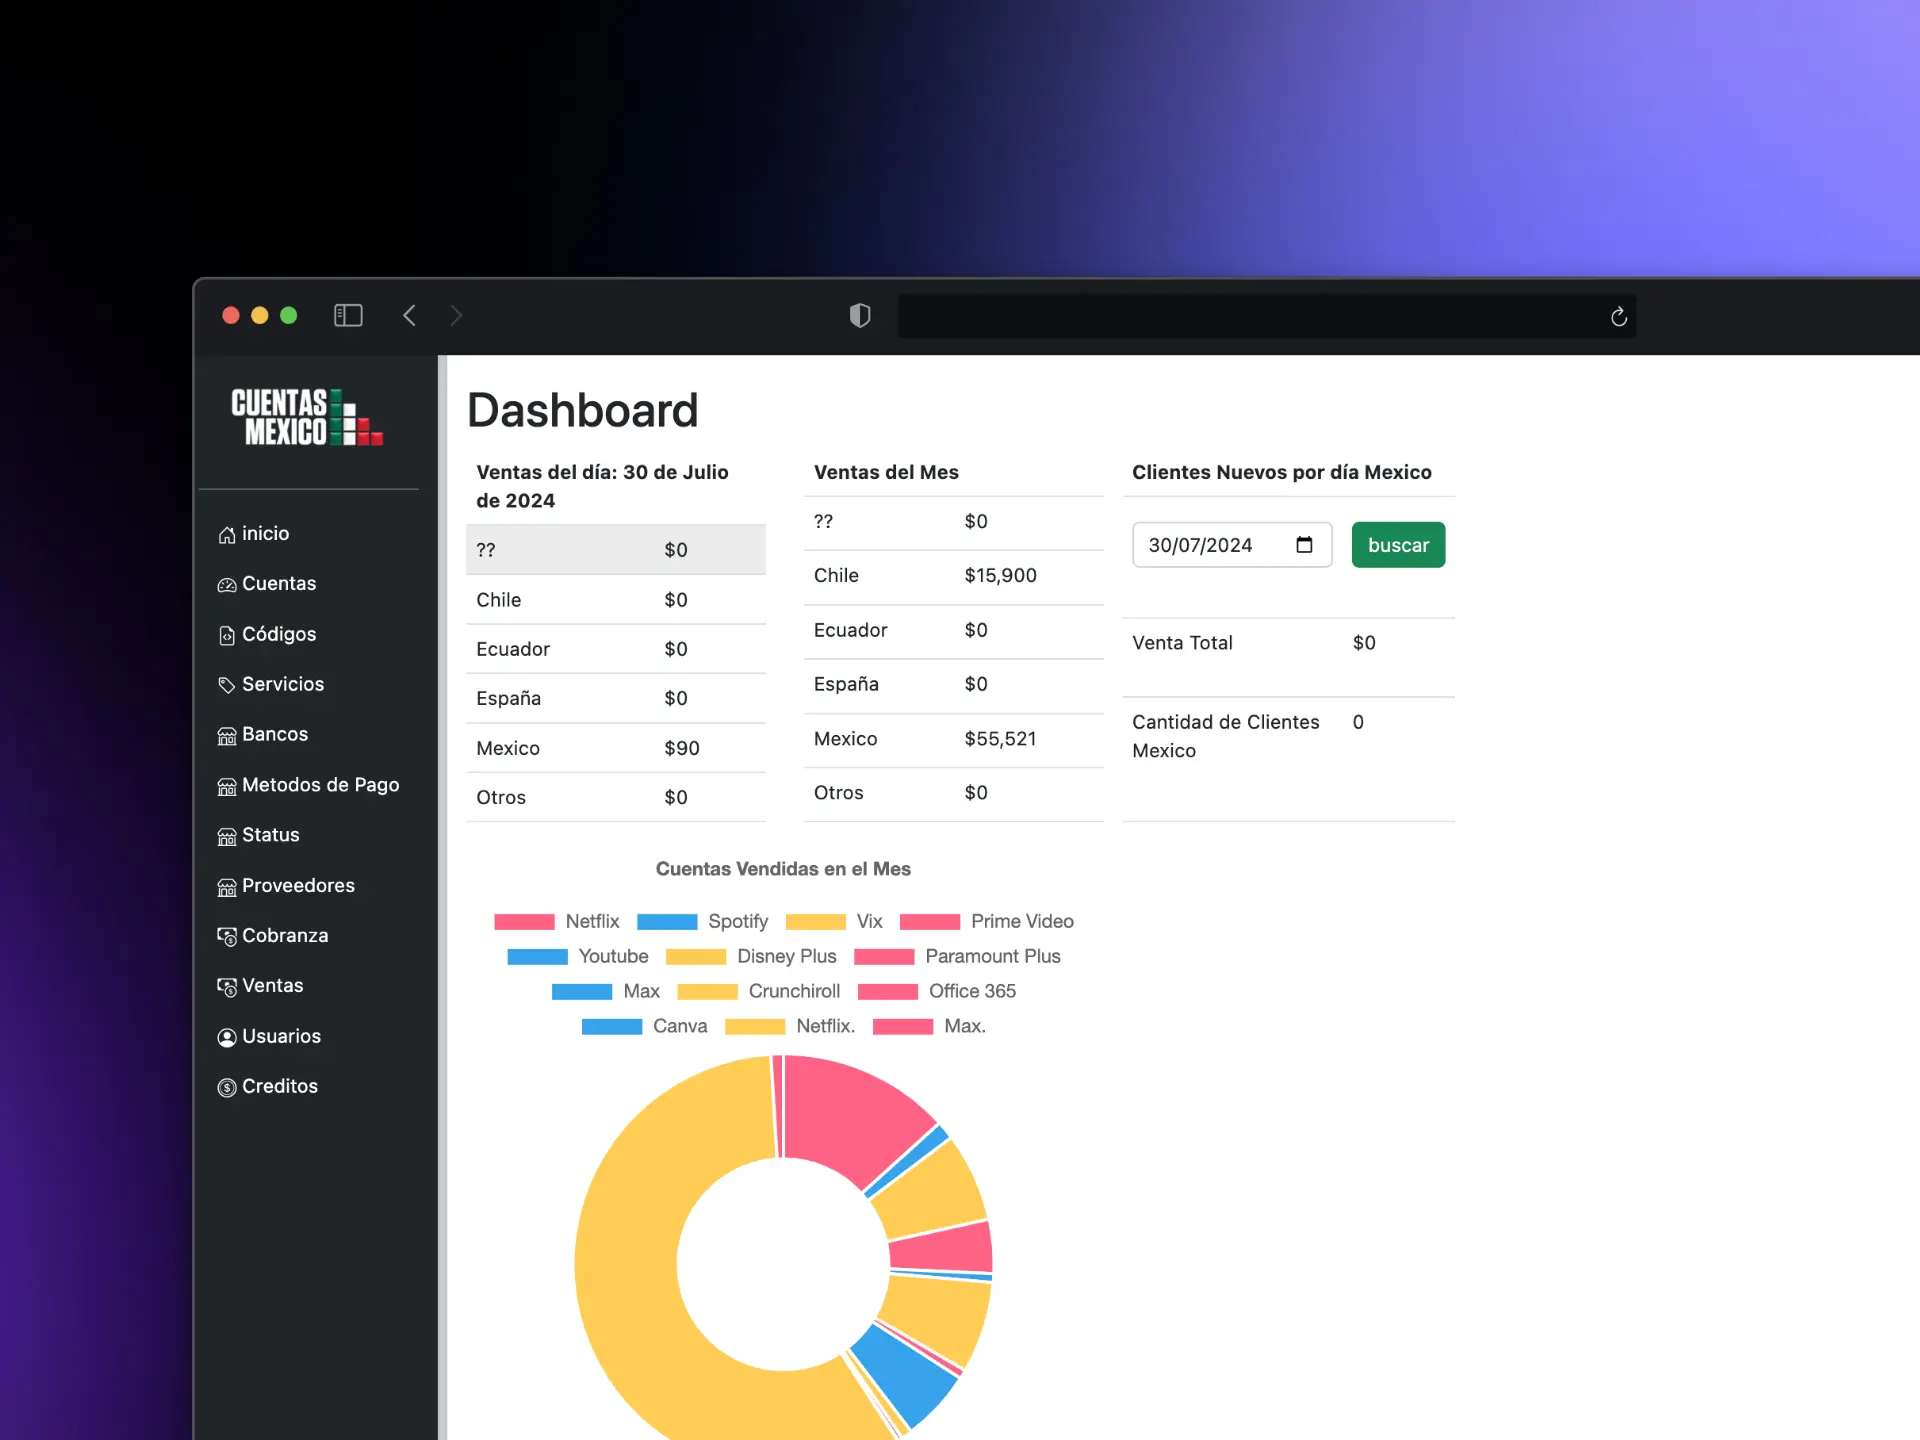
Task: Toggle Netflix legend color swatch
Action: pyautogui.click(x=524, y=922)
